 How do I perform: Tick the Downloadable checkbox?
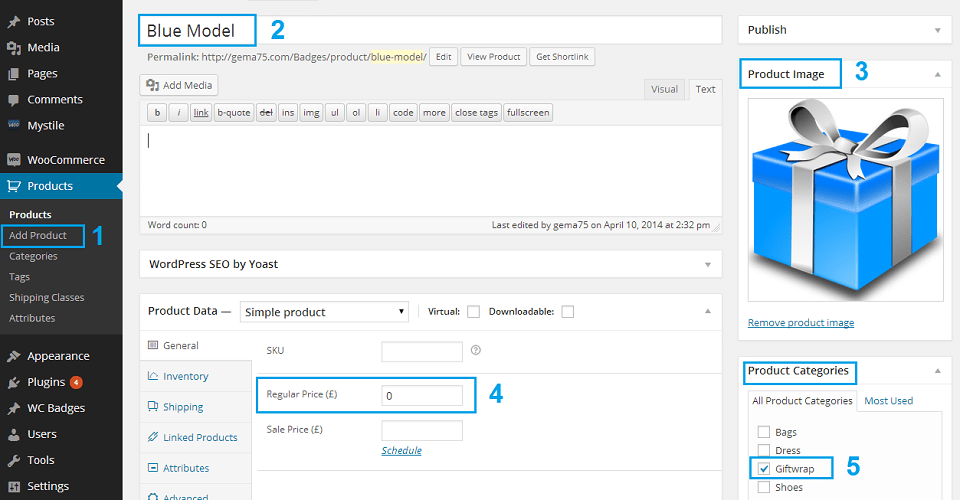pyautogui.click(x=568, y=312)
